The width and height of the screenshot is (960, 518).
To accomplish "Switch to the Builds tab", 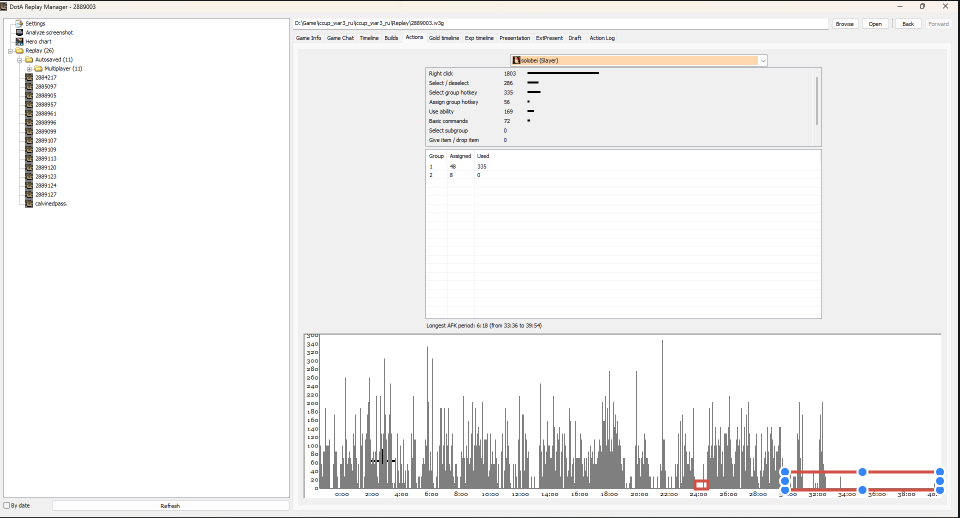I will pyautogui.click(x=391, y=38).
